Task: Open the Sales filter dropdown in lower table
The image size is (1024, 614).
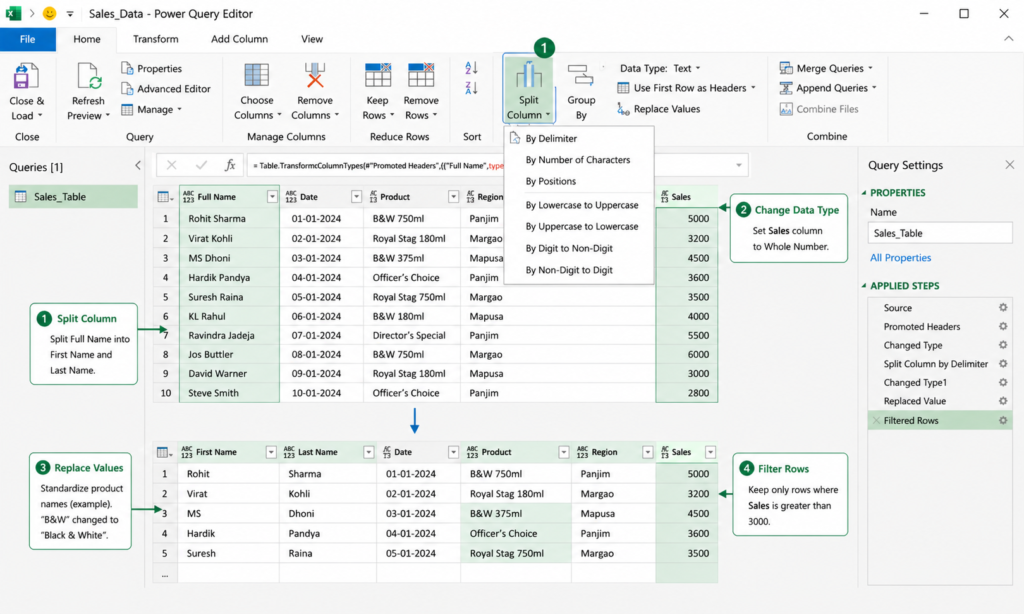Action: point(710,452)
